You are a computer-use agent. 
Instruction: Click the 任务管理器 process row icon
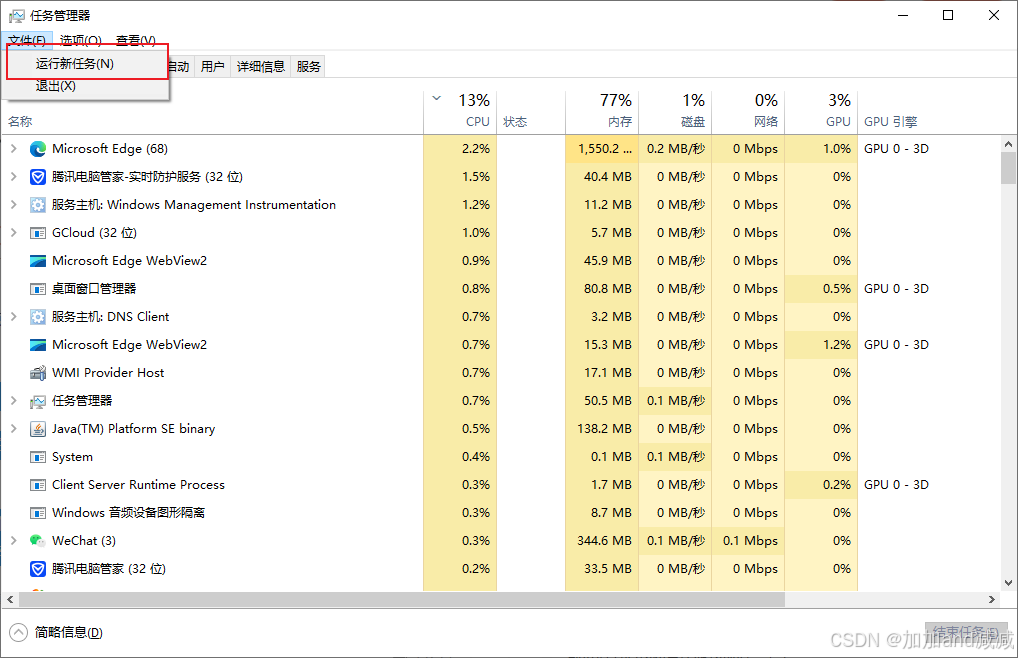point(38,401)
